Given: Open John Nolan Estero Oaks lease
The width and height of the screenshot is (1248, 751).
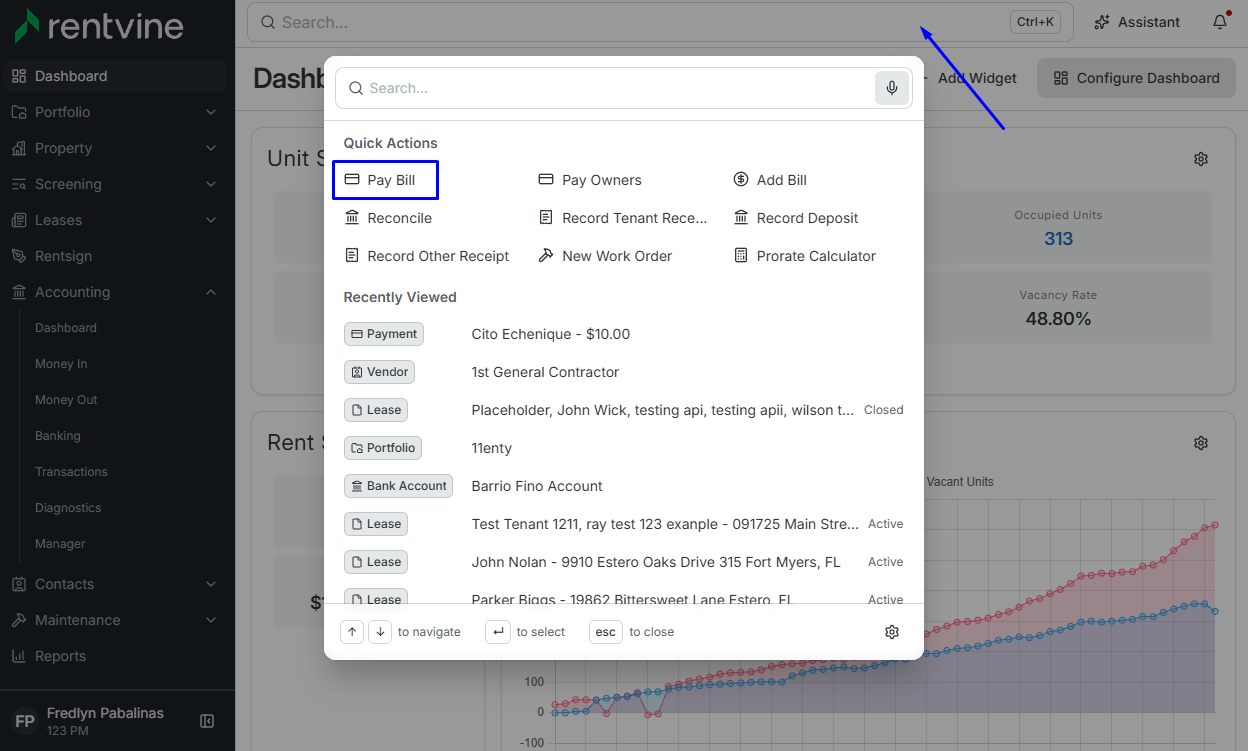Looking at the screenshot, I should [x=624, y=562].
